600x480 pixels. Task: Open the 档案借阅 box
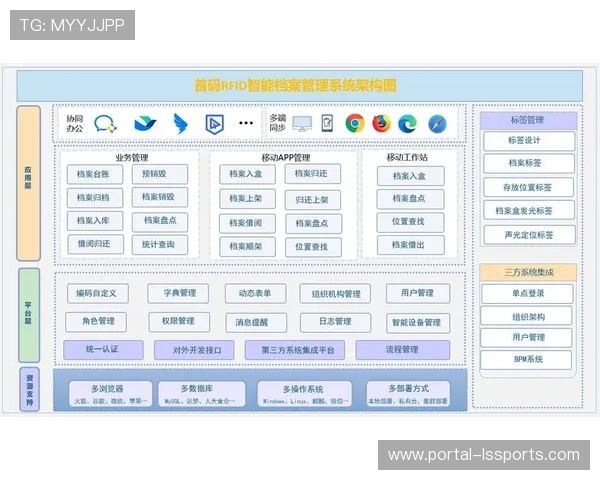[x=247, y=224]
